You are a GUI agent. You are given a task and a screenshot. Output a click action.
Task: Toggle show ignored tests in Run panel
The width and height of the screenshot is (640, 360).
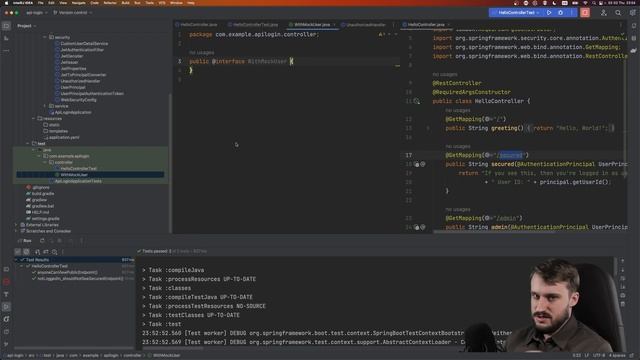click(x=26, y=252)
